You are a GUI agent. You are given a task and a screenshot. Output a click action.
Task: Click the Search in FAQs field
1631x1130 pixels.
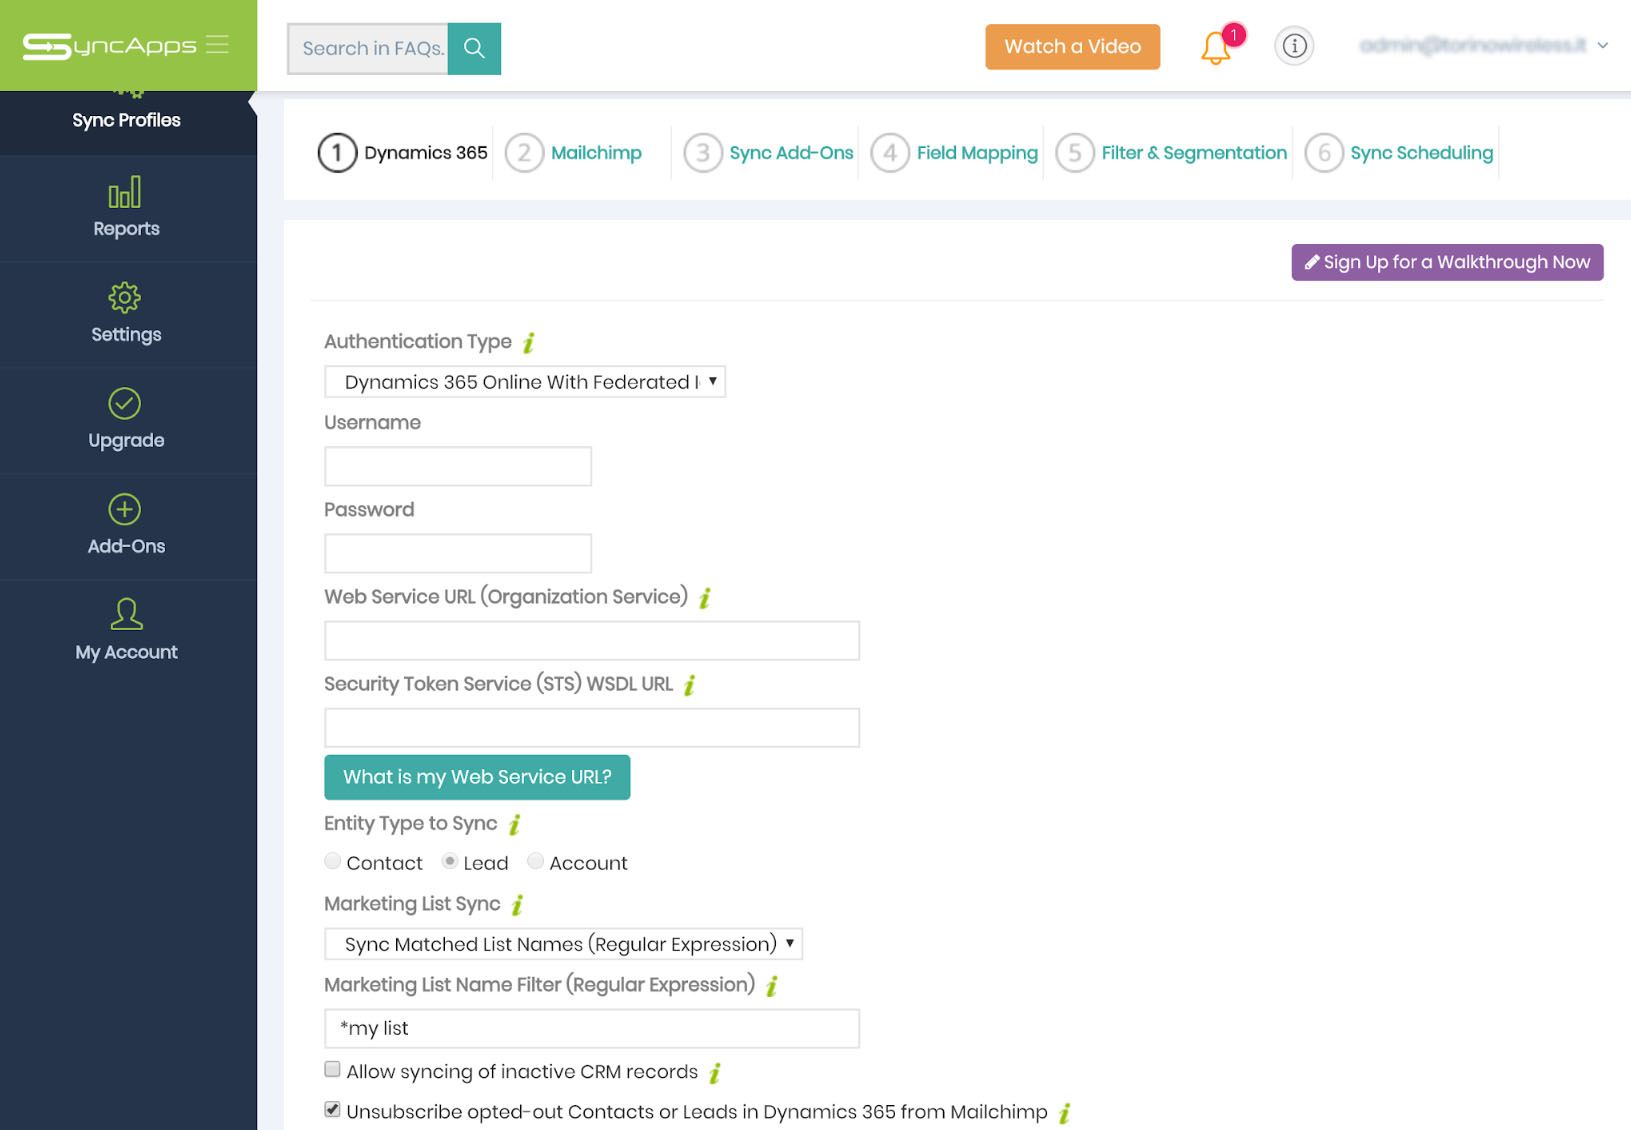(368, 48)
